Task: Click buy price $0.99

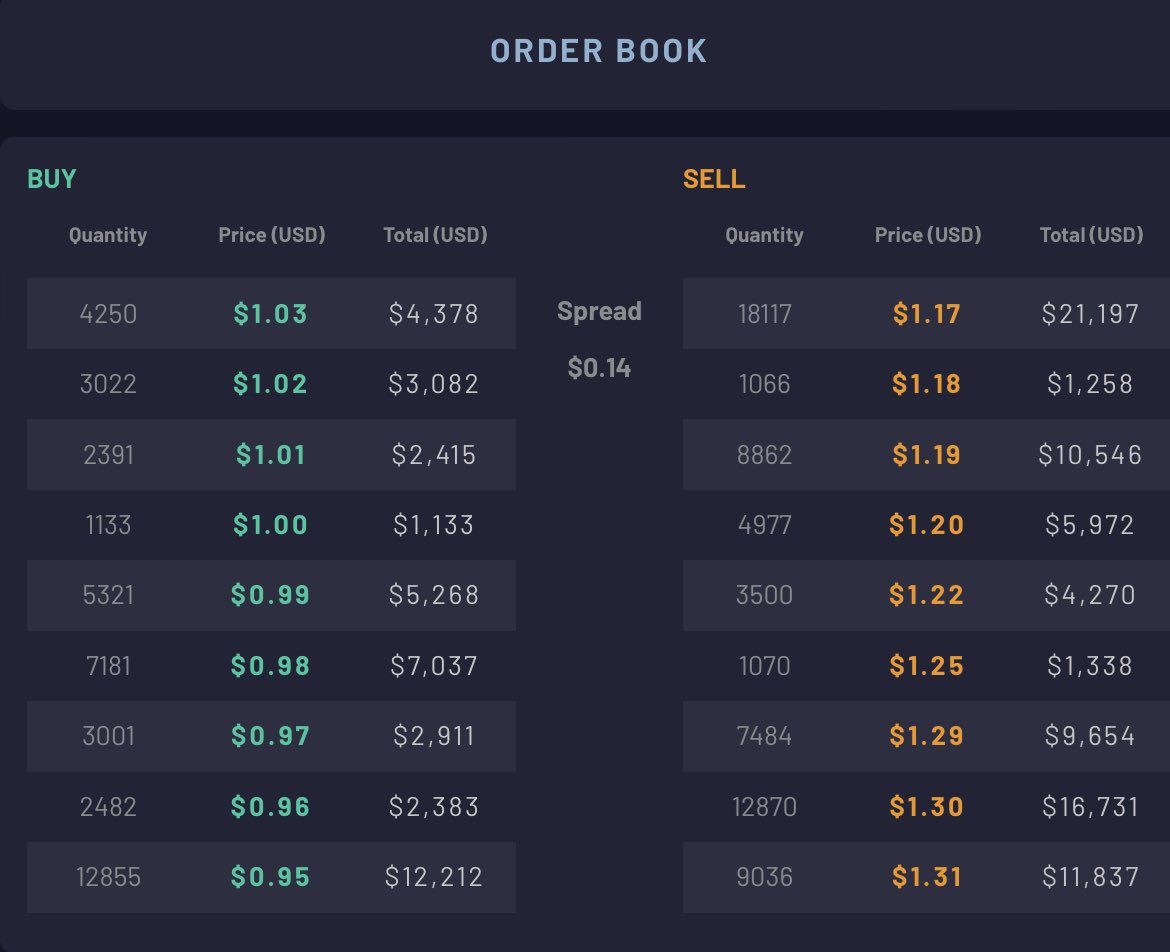Action: pos(270,595)
